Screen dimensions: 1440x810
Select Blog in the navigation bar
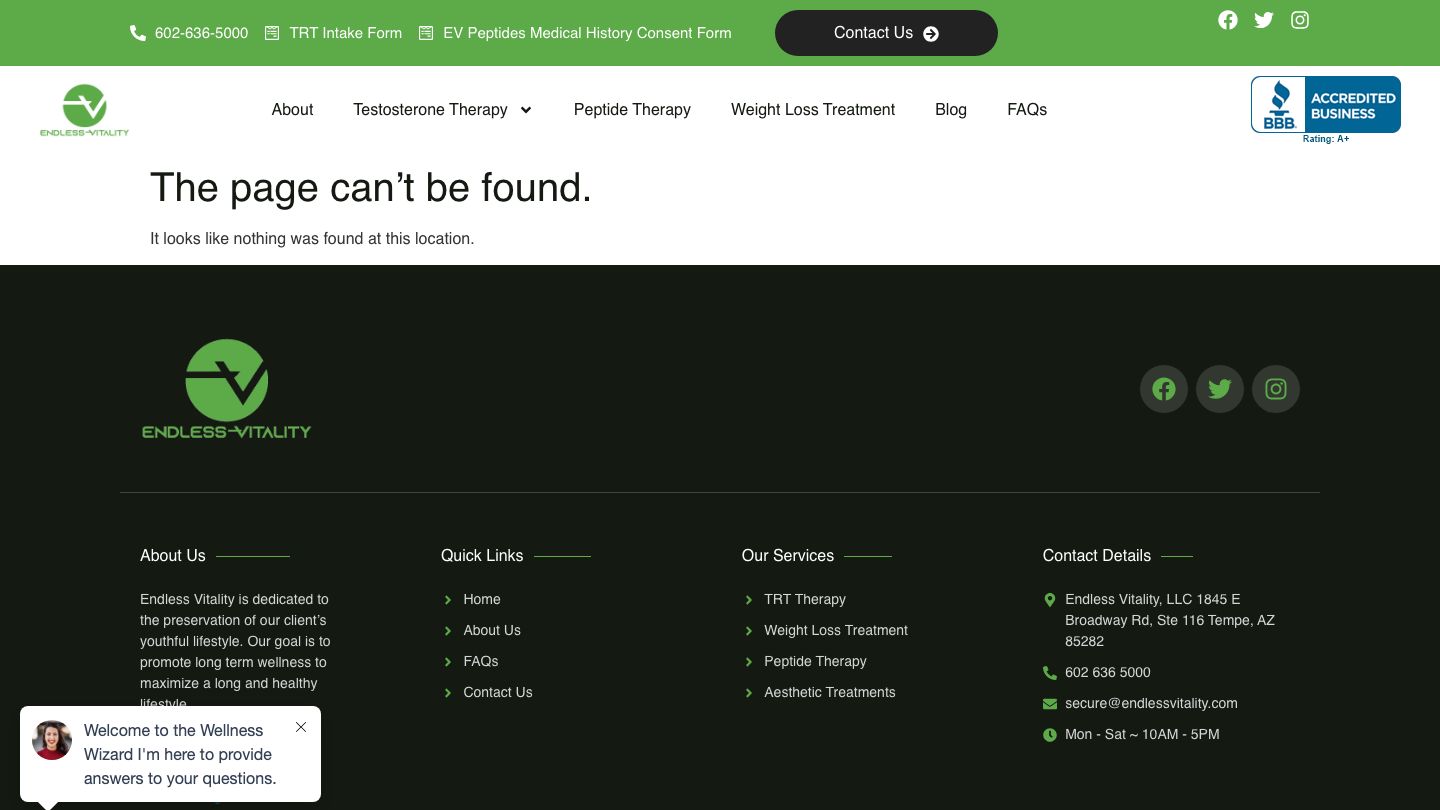950,110
